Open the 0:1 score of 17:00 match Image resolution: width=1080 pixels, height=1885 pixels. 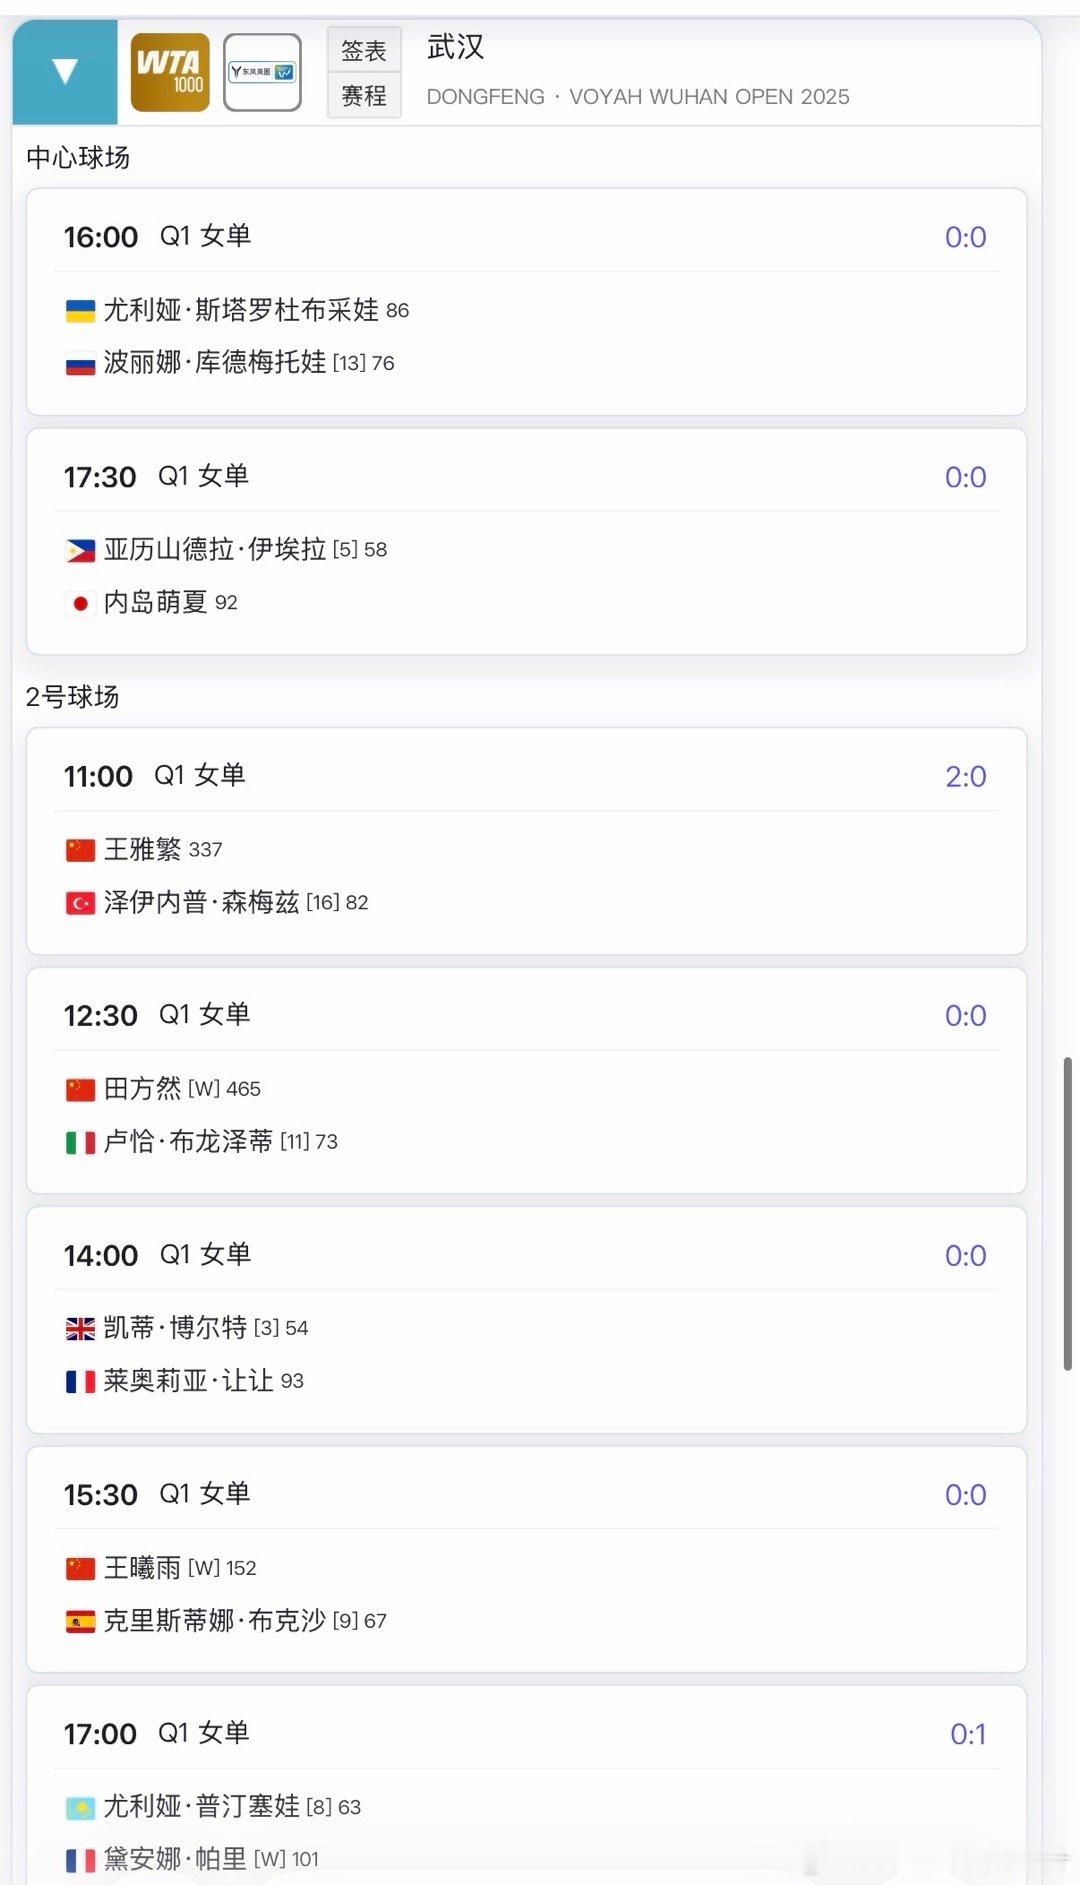tap(967, 1734)
